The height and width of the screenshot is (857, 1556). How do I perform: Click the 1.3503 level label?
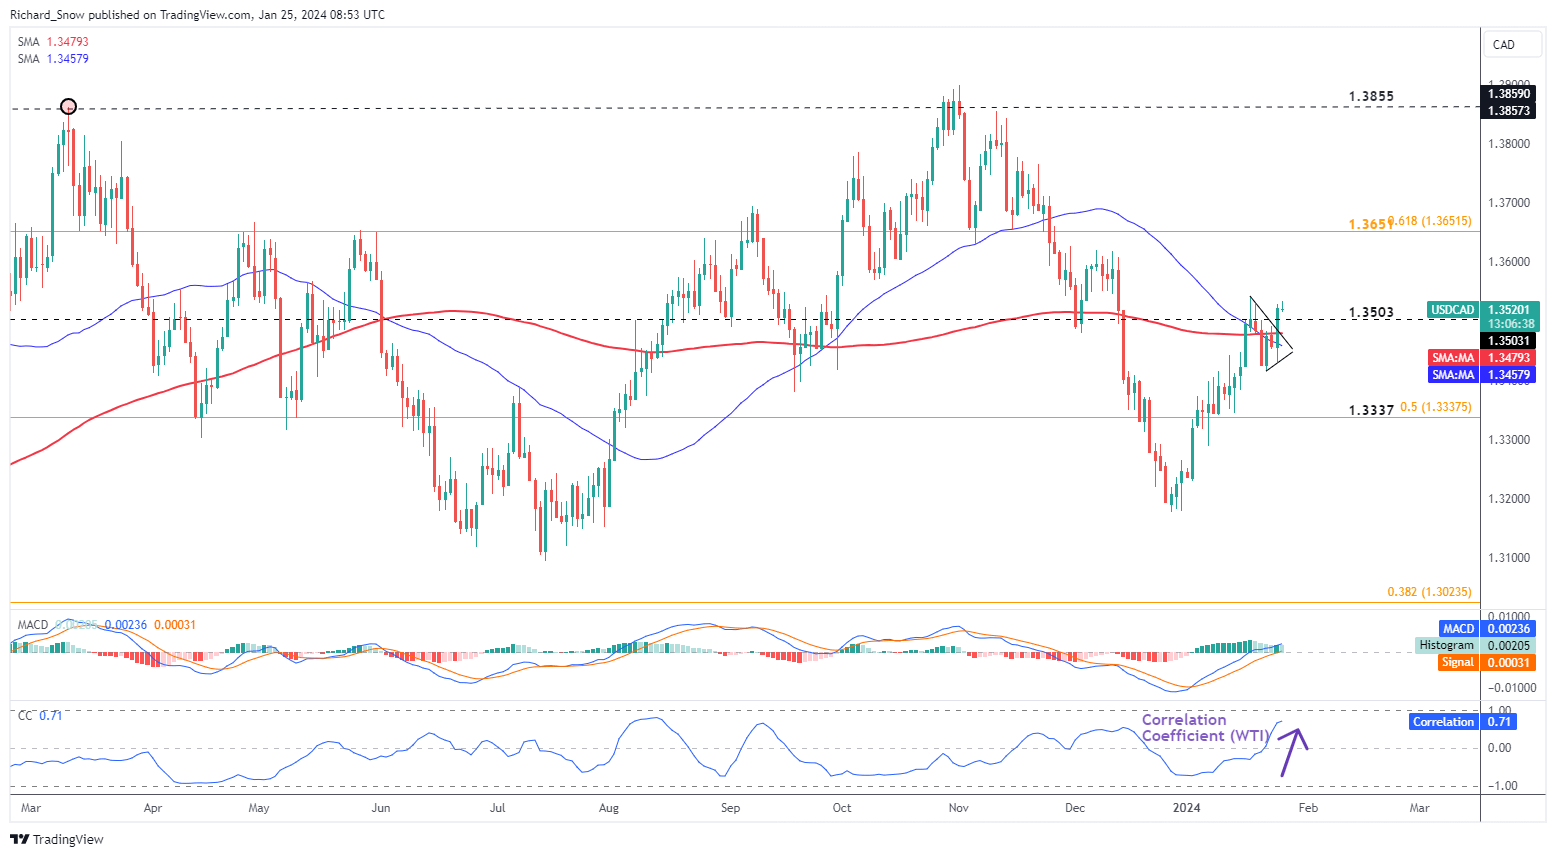tap(1371, 313)
